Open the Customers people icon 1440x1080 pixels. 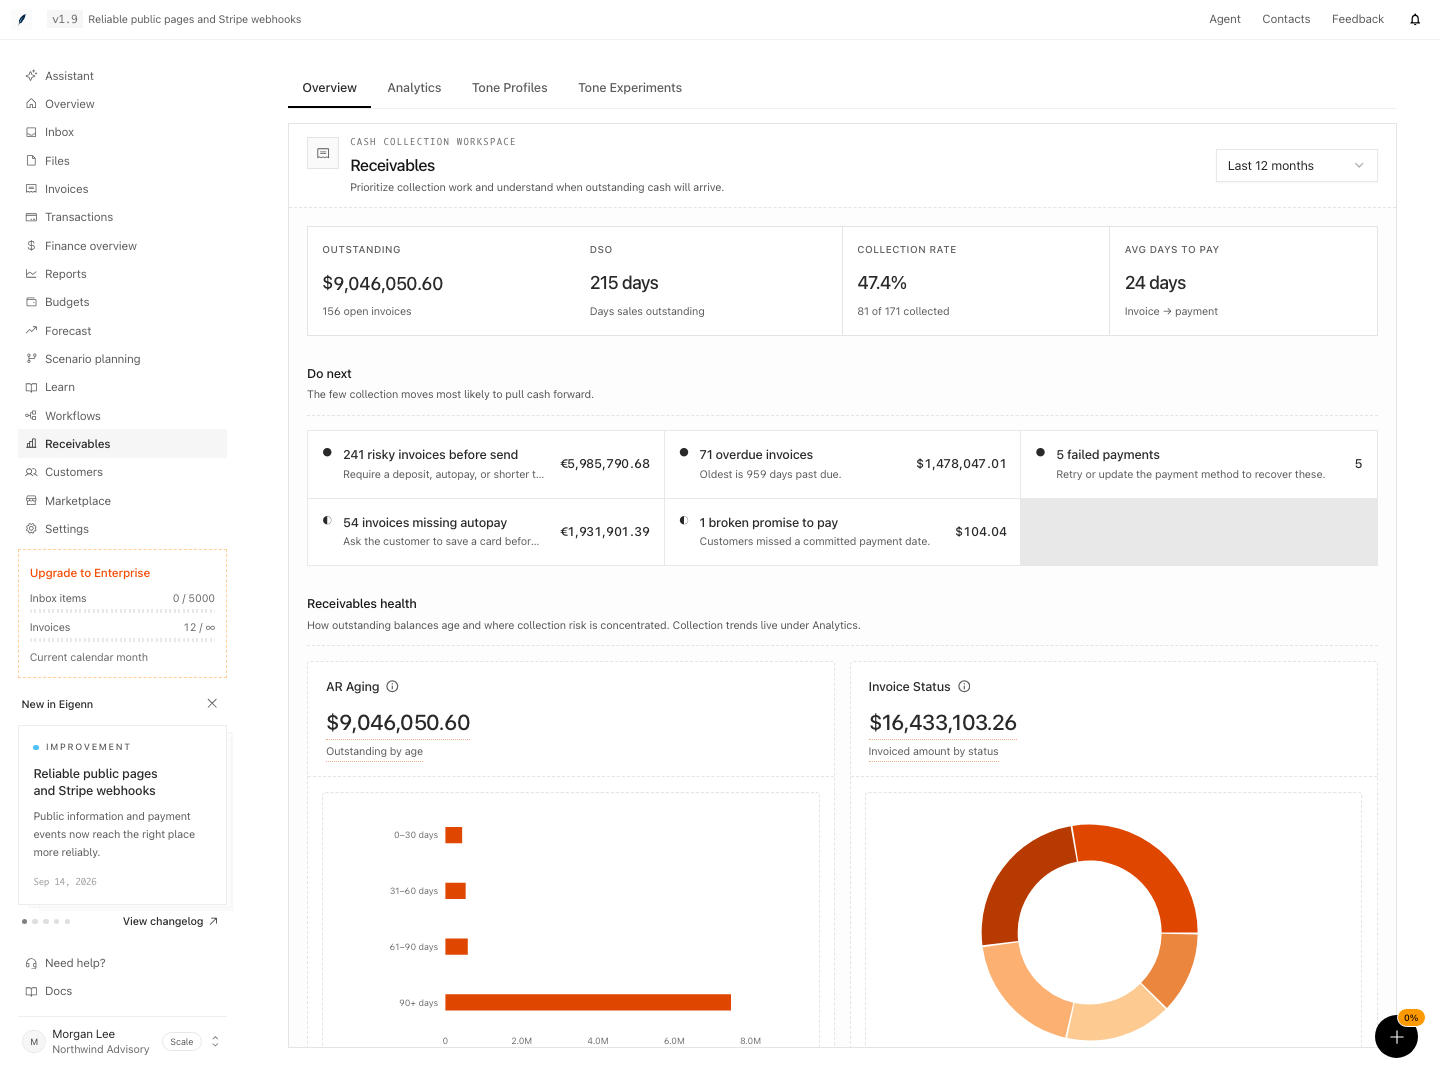[x=31, y=472]
